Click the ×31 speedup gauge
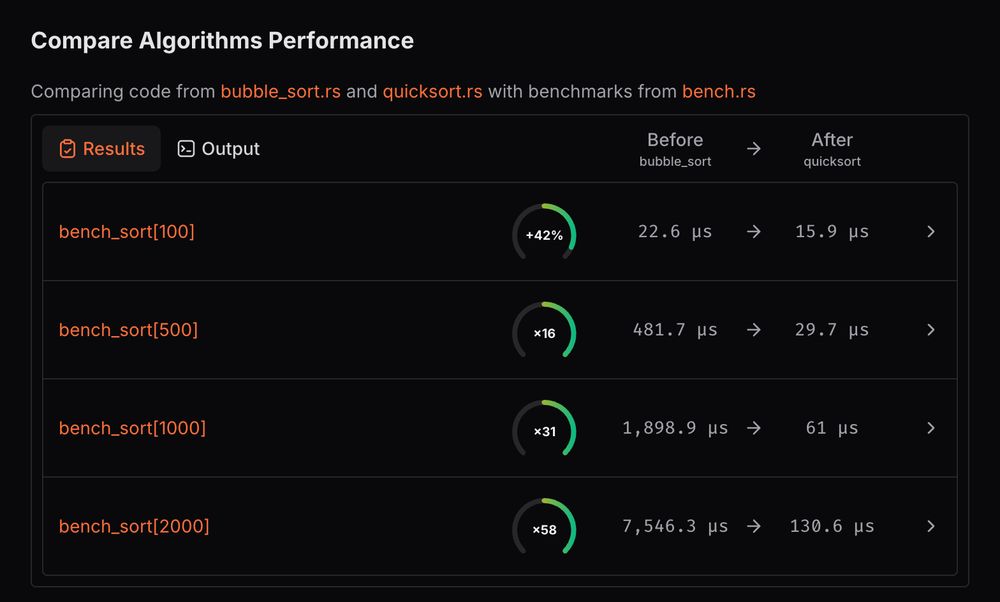The width and height of the screenshot is (1000, 602). [544, 429]
